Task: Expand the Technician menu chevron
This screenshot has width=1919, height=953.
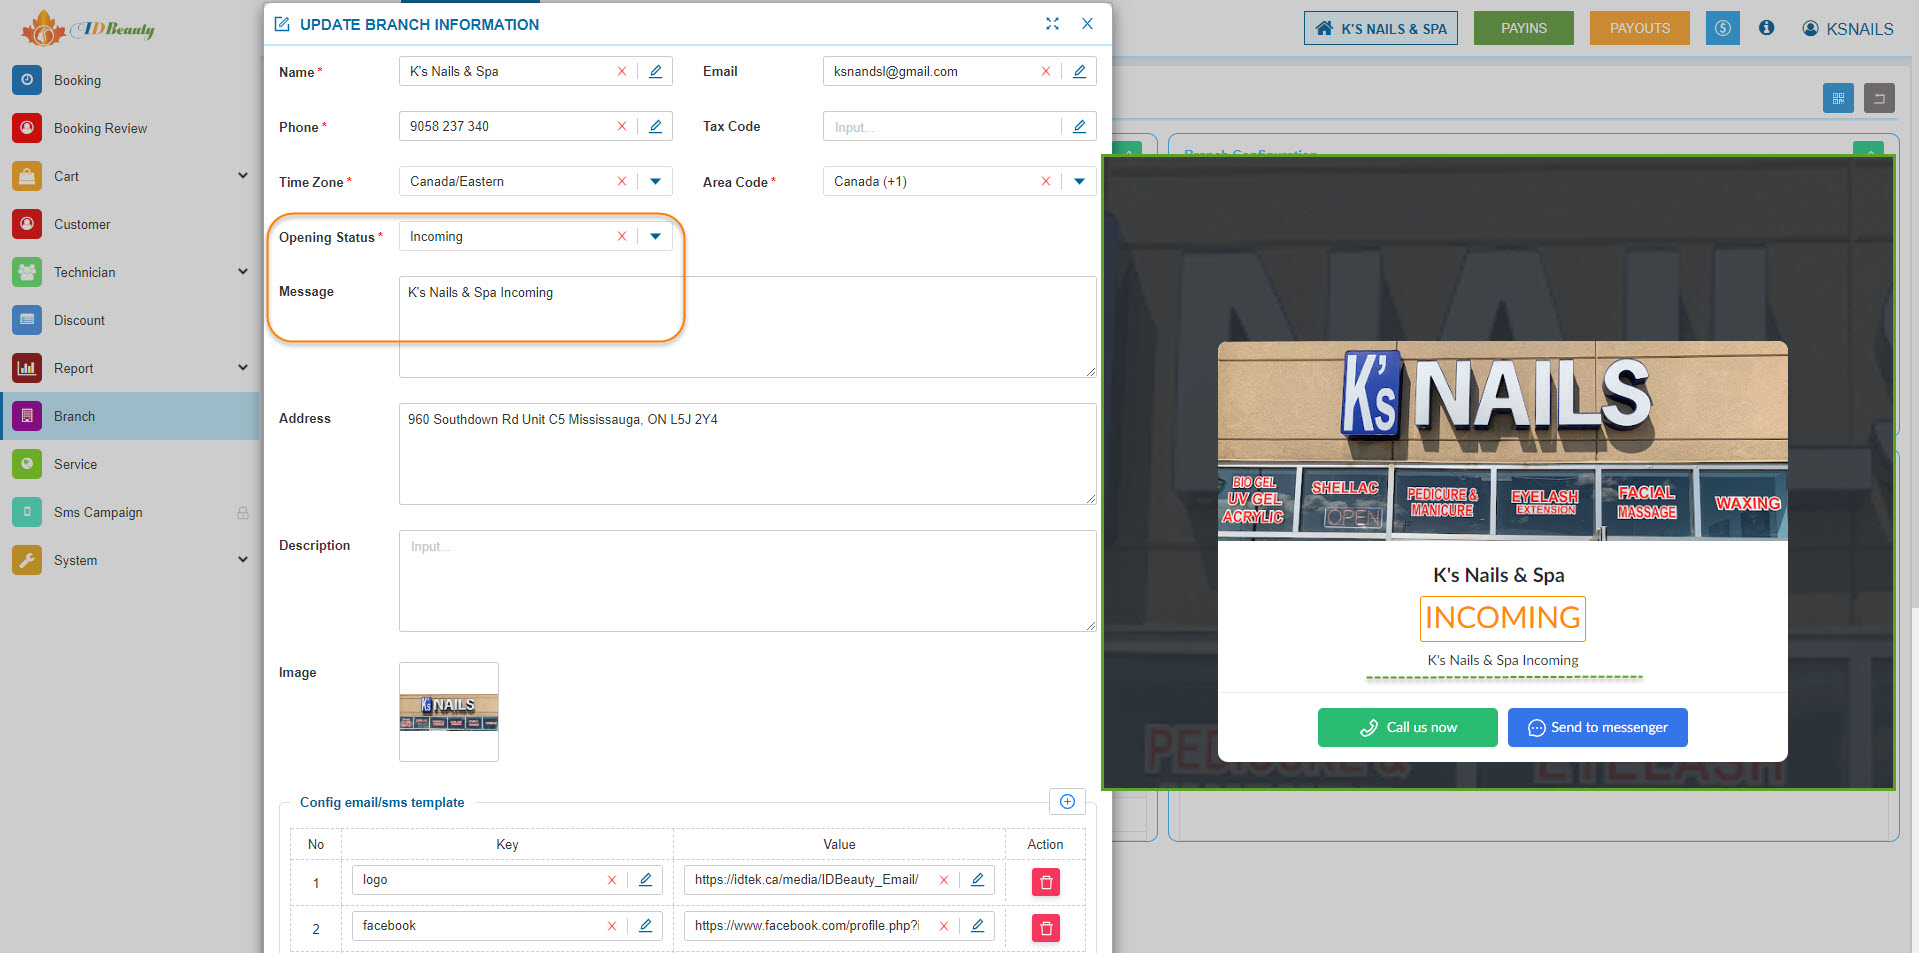Action: click(x=242, y=271)
